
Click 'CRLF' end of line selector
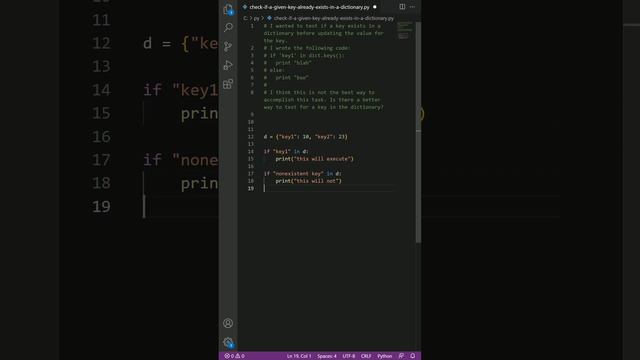click(366, 356)
